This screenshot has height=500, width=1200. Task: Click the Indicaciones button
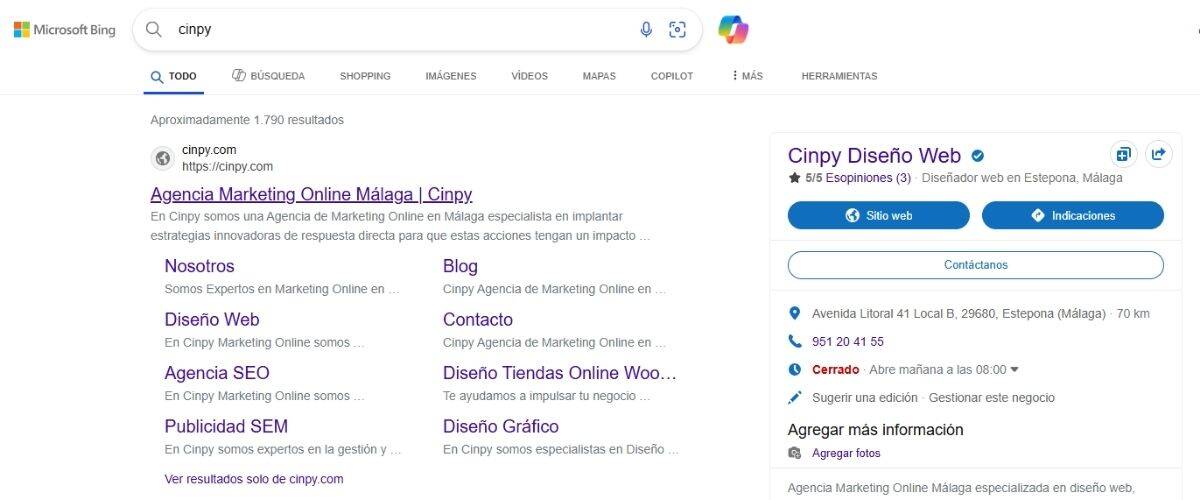point(1073,215)
